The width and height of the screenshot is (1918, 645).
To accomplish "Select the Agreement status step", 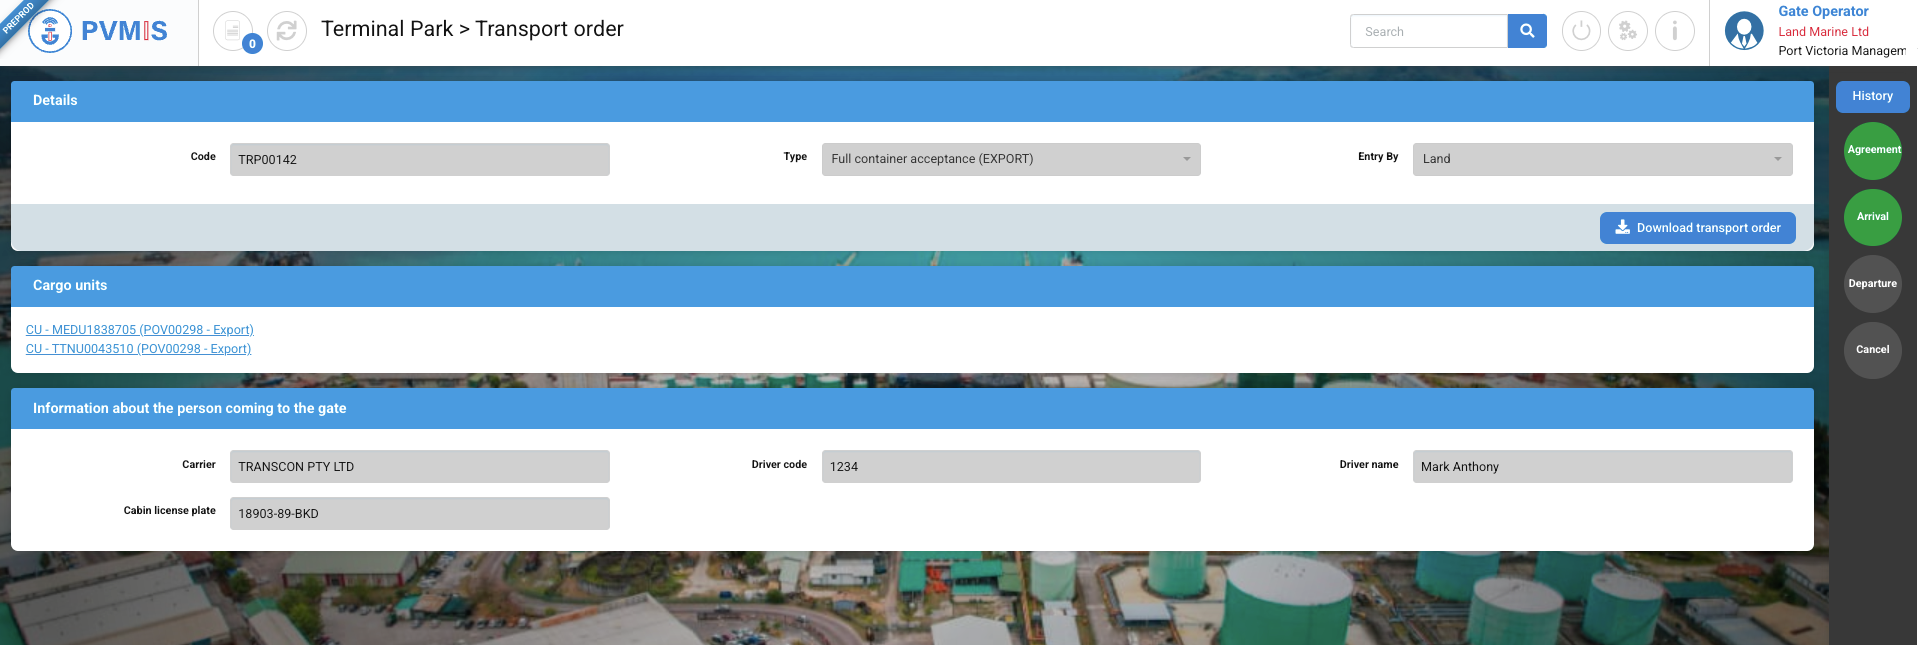I will (1872, 150).
